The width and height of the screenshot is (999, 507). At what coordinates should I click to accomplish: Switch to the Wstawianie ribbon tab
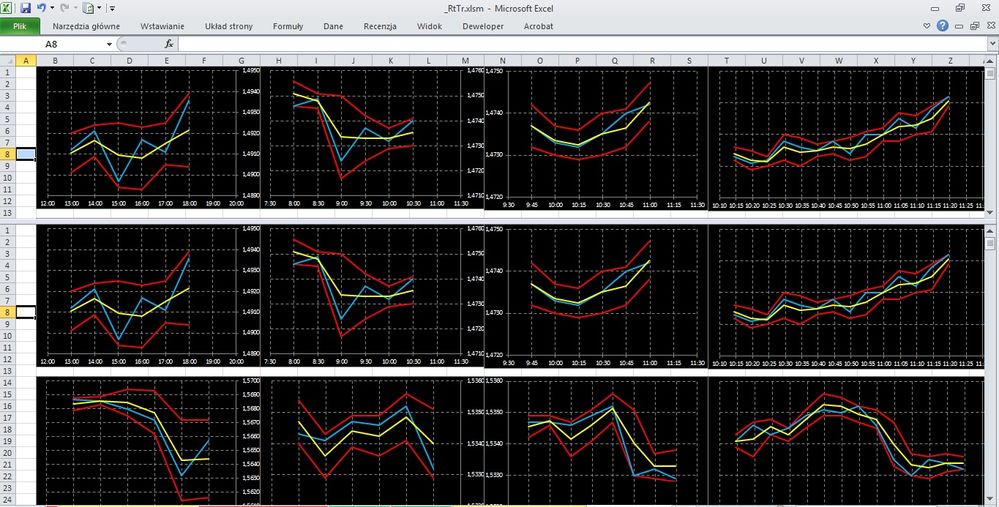coord(162,26)
